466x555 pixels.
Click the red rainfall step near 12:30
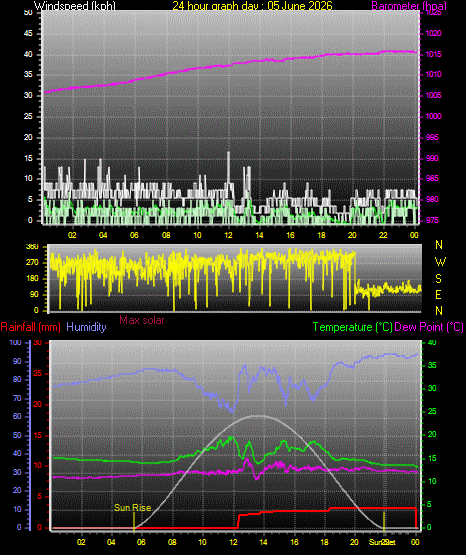[x=239, y=521]
